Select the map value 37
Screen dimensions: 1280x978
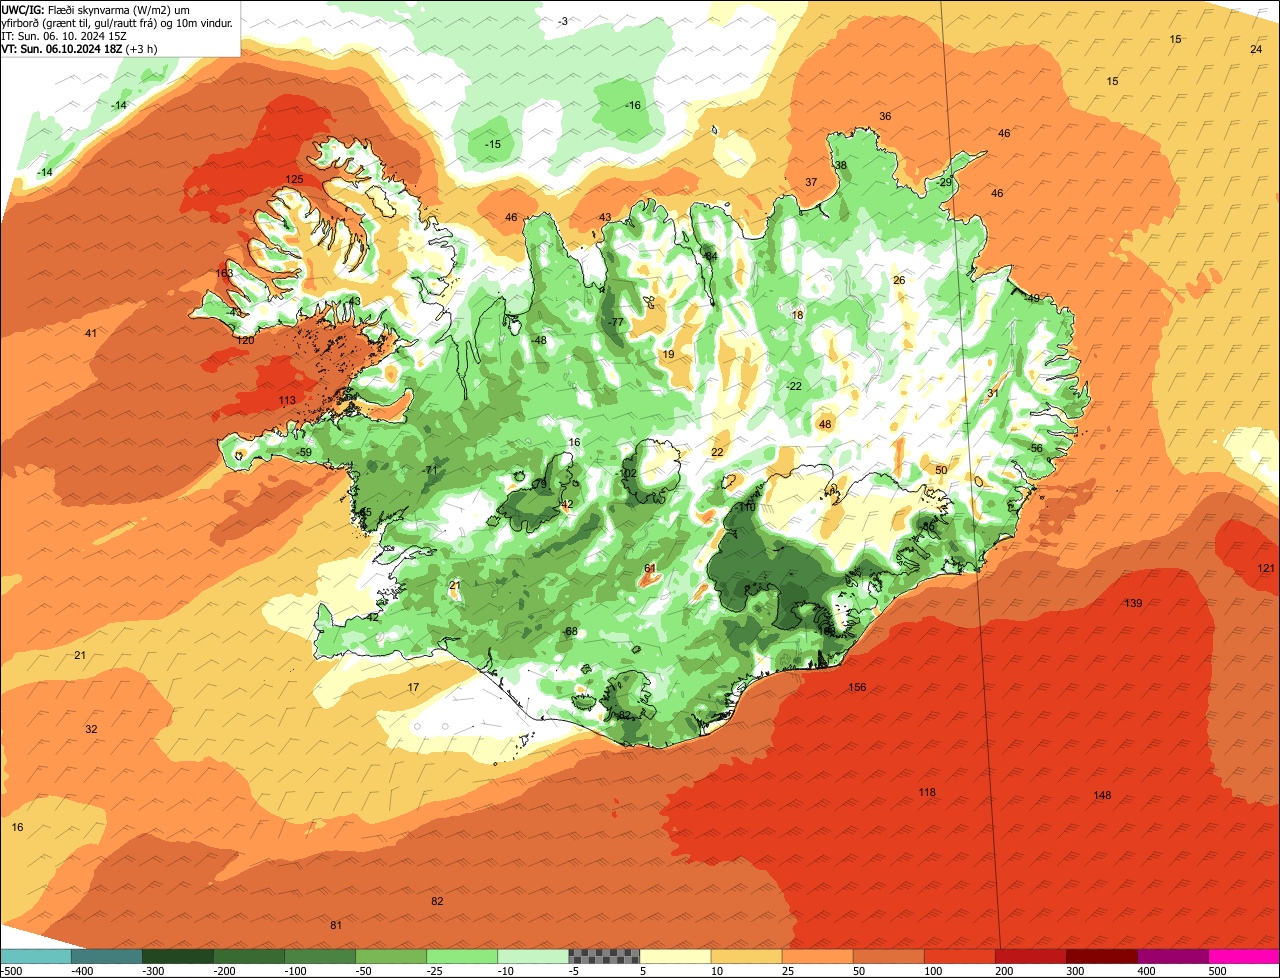811,182
